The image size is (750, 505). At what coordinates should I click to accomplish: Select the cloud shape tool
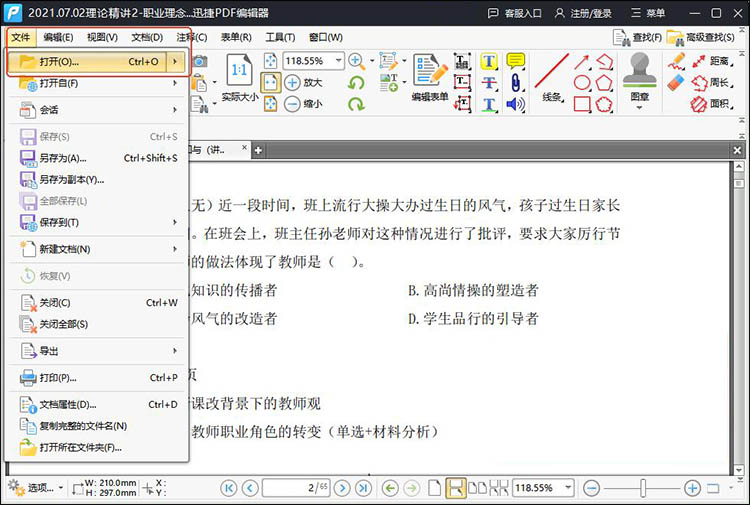point(604,104)
